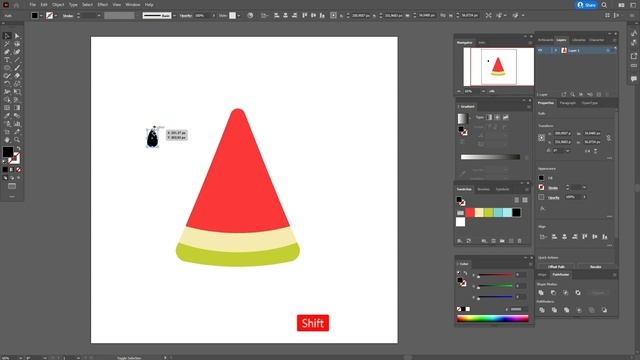The width and height of the screenshot is (640, 360).
Task: Click the create new layer icon
Action: click(599, 94)
